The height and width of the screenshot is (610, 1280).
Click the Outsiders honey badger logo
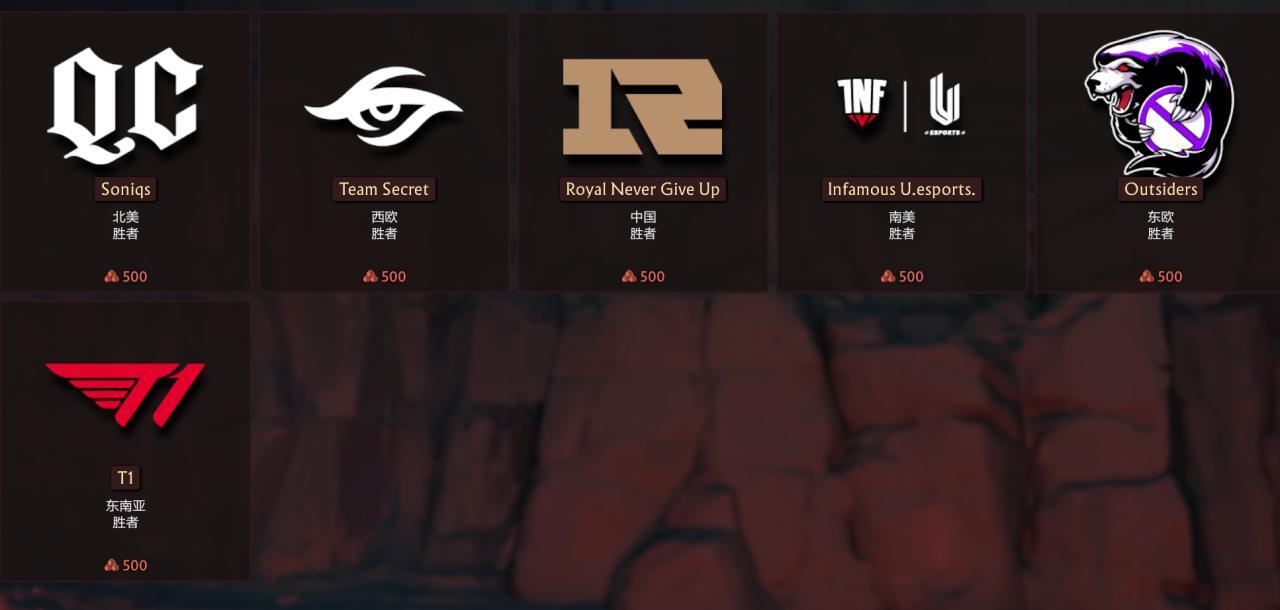pyautogui.click(x=1160, y=104)
